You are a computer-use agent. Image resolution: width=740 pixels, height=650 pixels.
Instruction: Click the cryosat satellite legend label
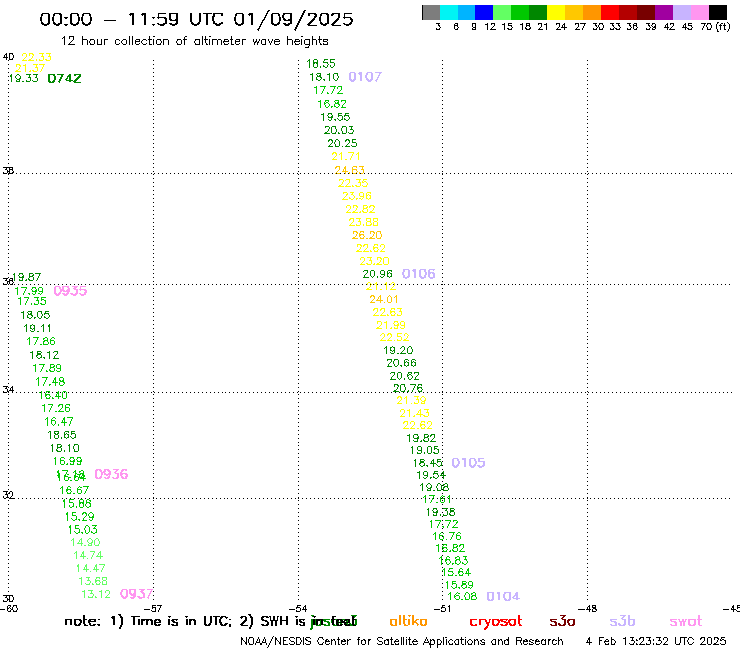coord(496,622)
